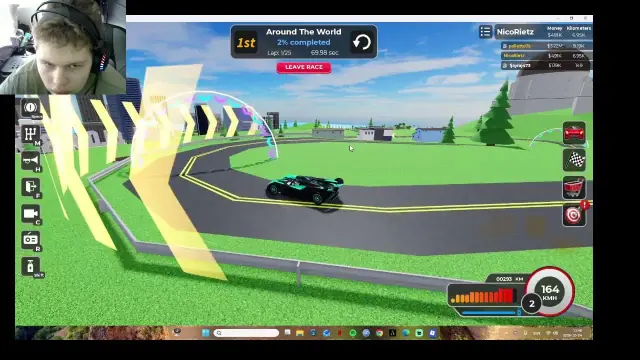Click the blue nitro meter bar
Image resolution: width=640 pixels, height=360 pixels.
pyautogui.click(x=490, y=313)
